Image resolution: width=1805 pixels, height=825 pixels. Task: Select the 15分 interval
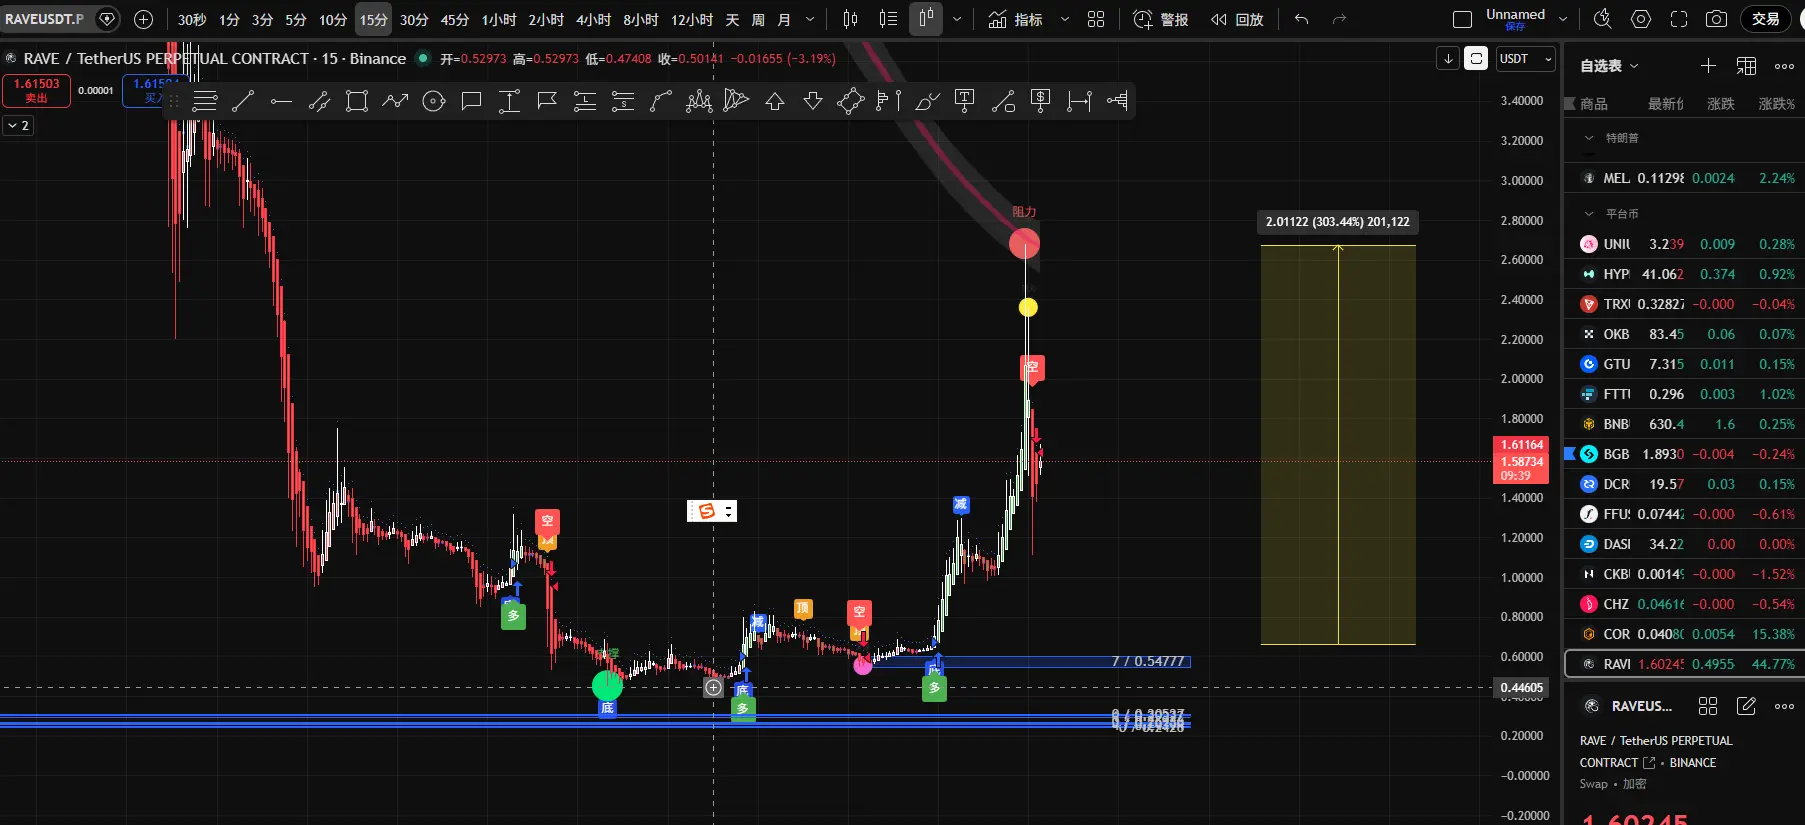373,19
